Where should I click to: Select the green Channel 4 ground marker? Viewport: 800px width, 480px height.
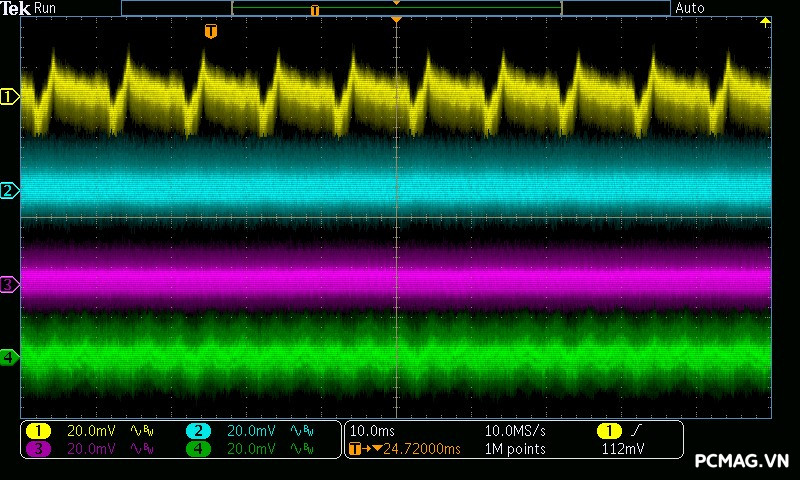pyautogui.click(x=9, y=357)
